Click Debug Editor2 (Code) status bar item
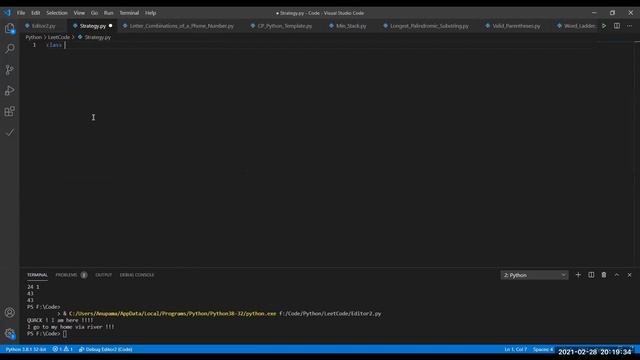This screenshot has height=360, width=640. tap(105, 349)
